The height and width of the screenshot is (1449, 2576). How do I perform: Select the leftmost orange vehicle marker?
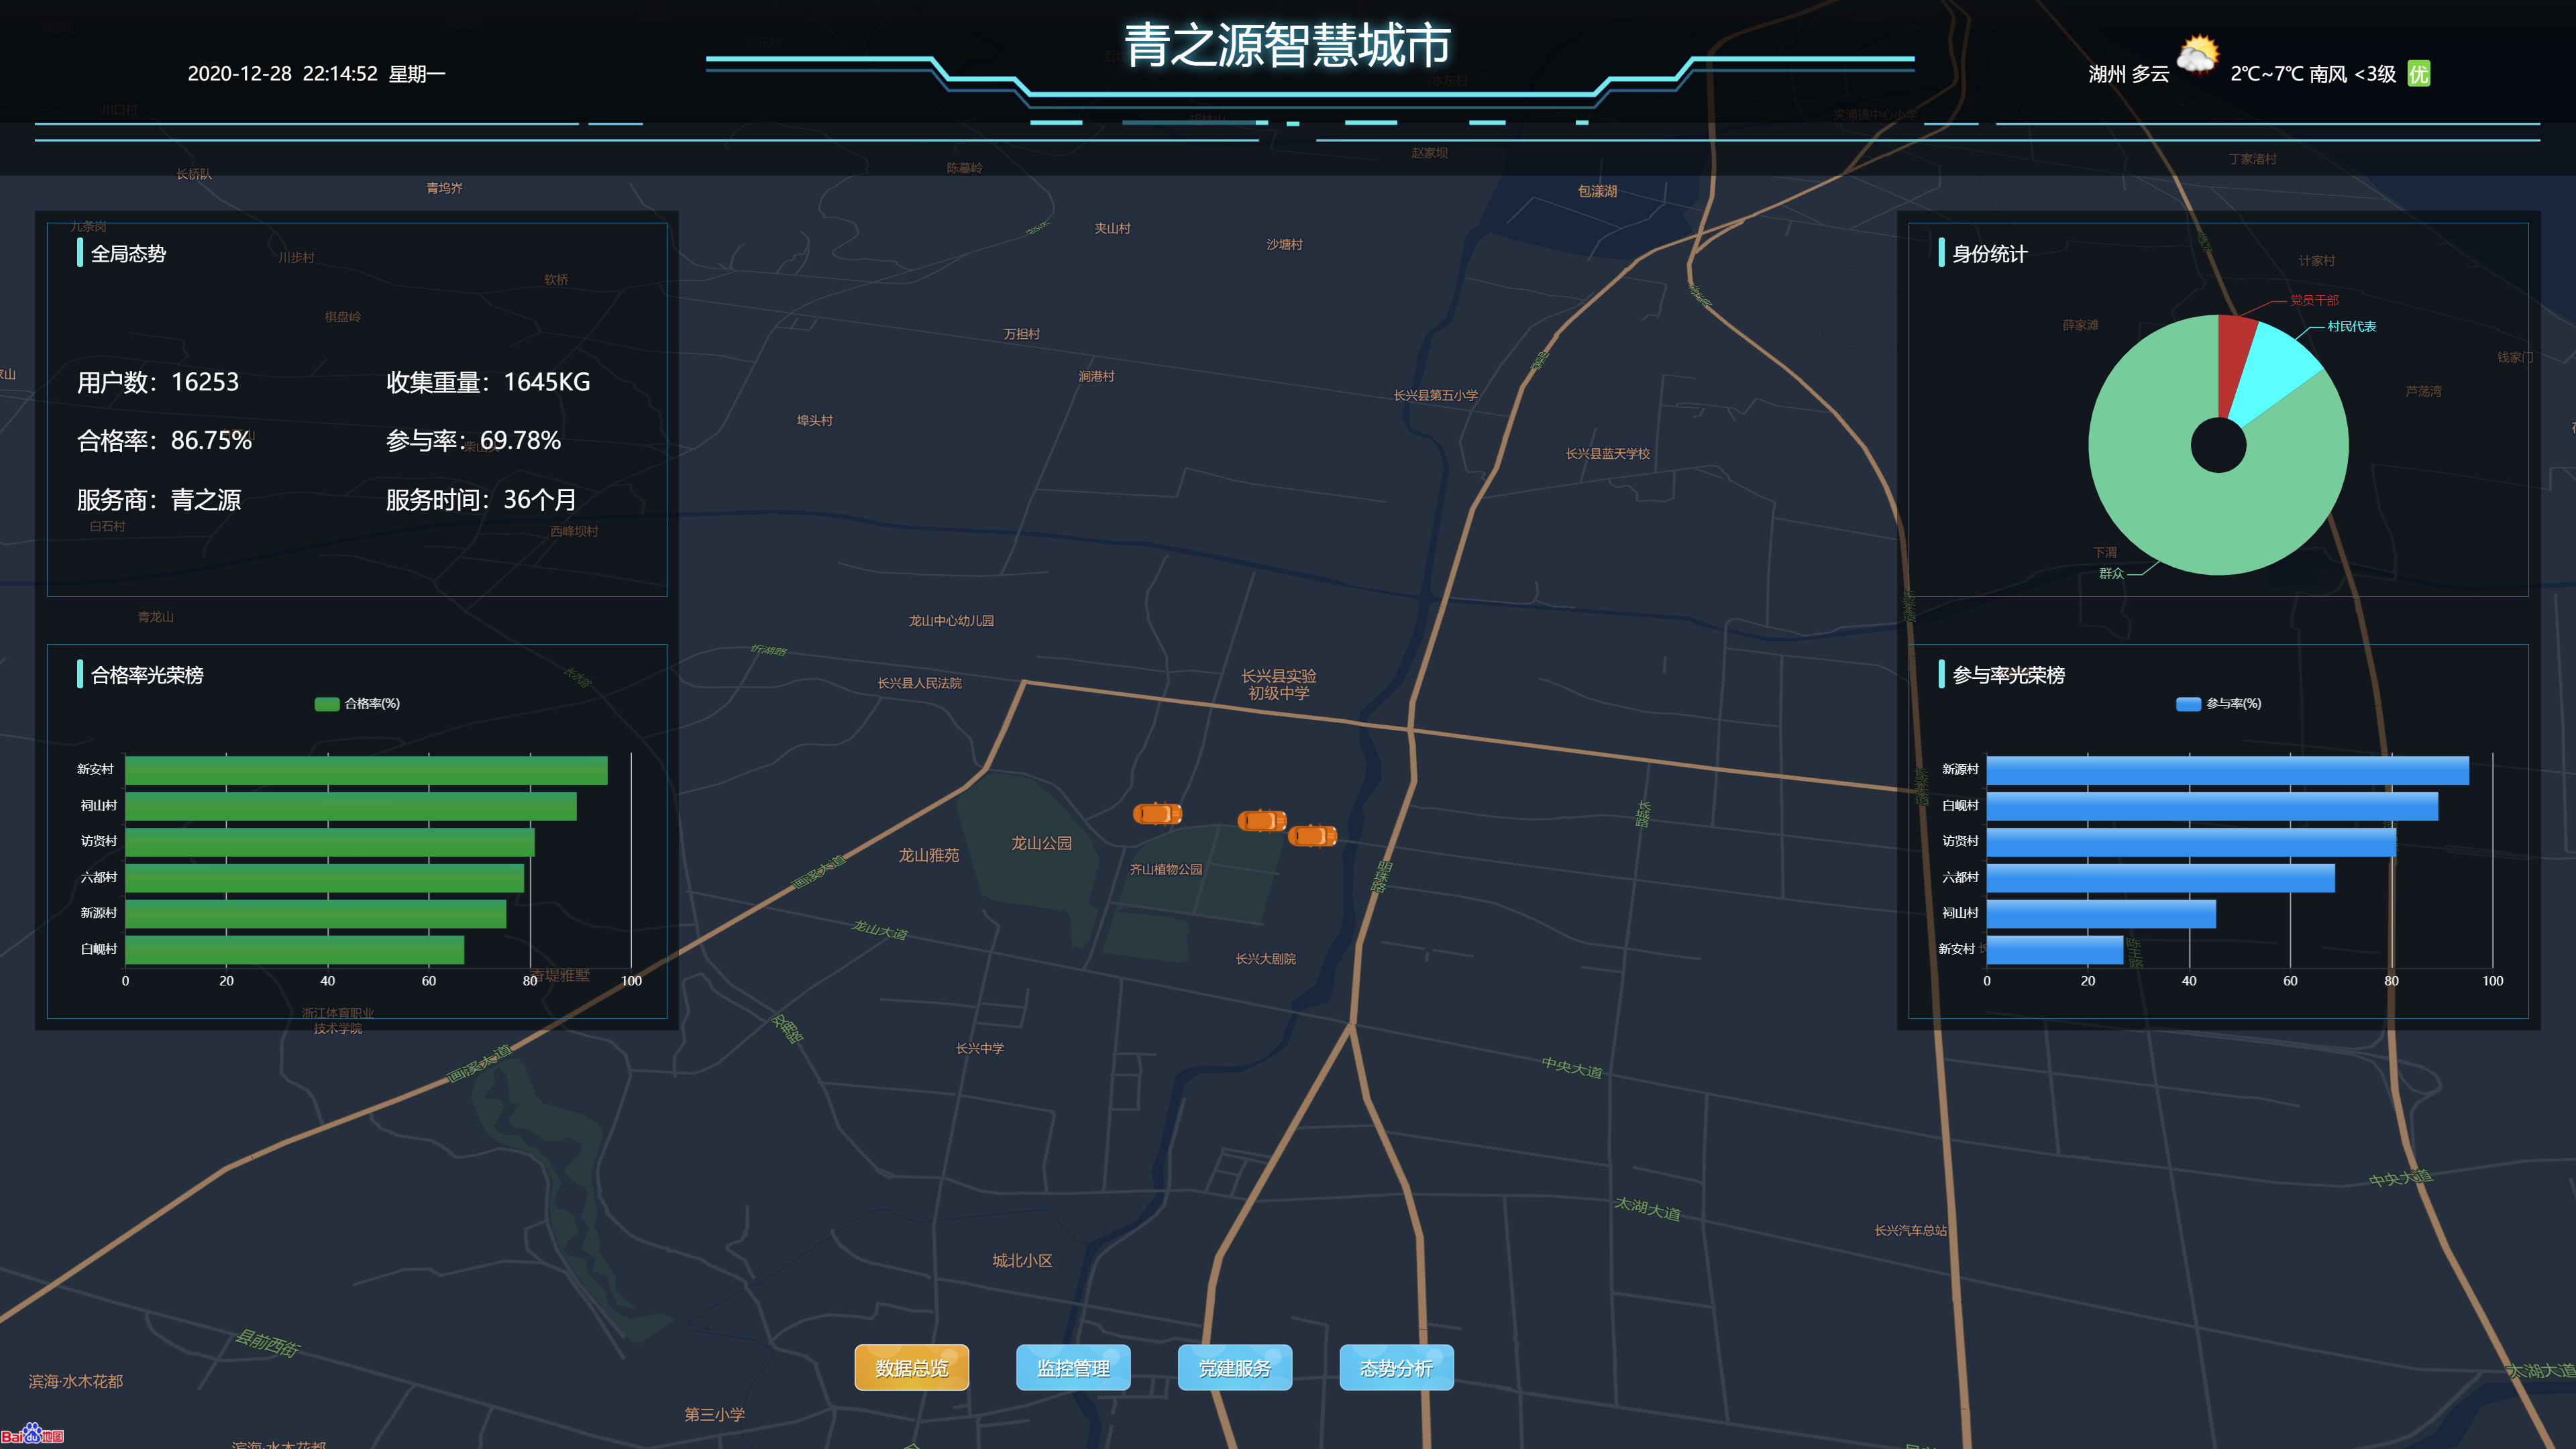coord(1157,814)
